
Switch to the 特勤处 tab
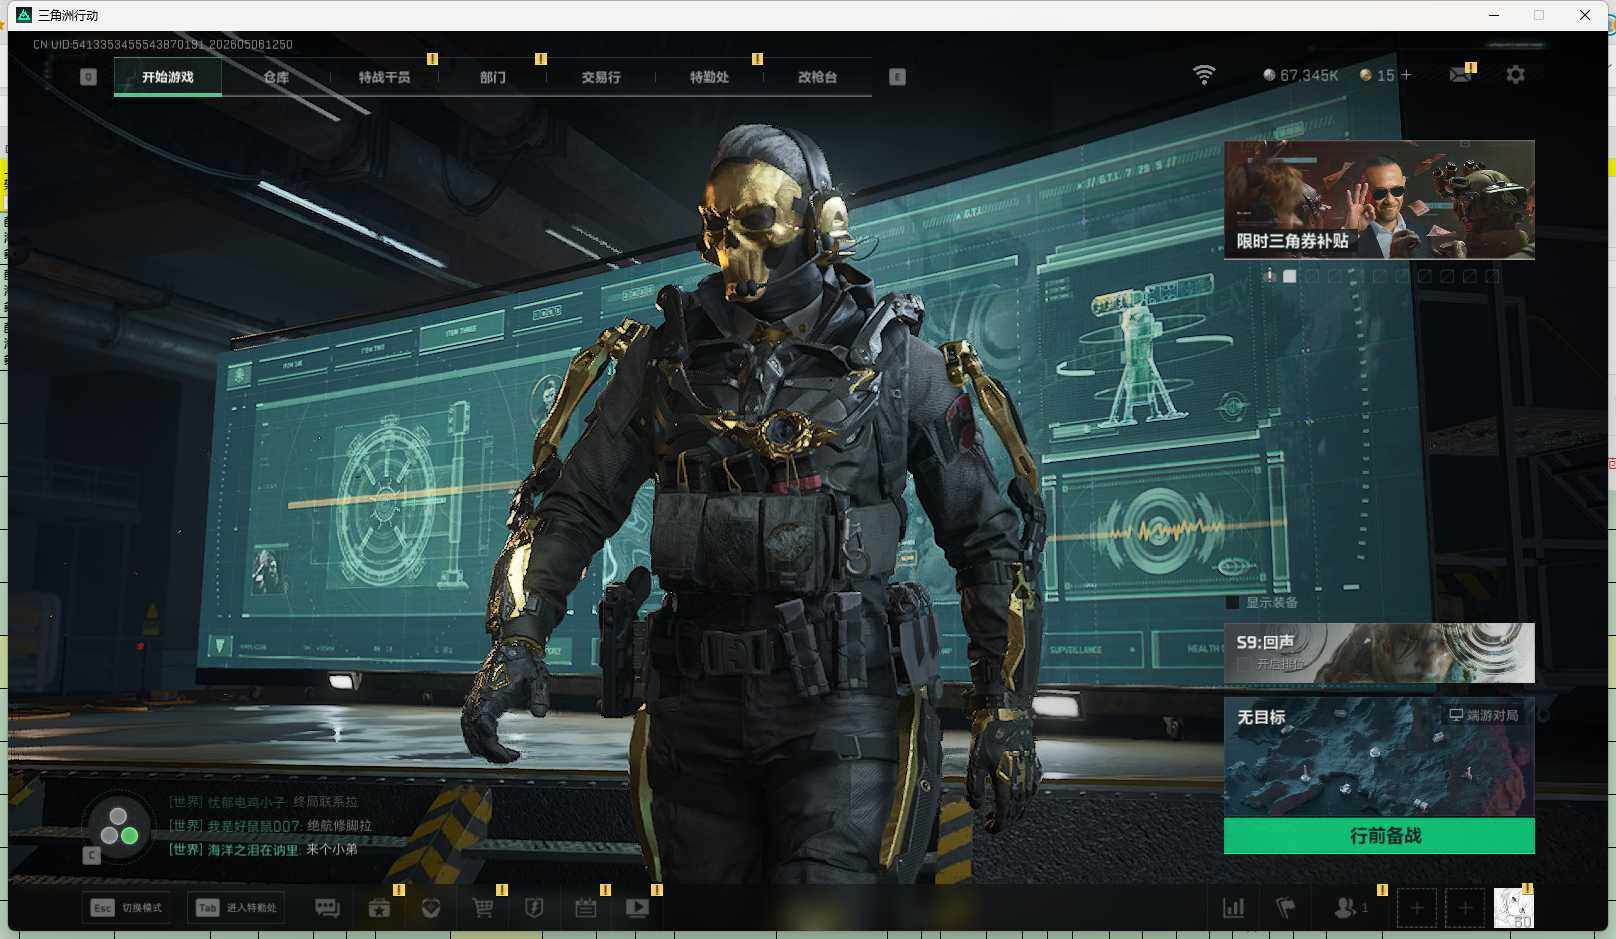coord(709,77)
